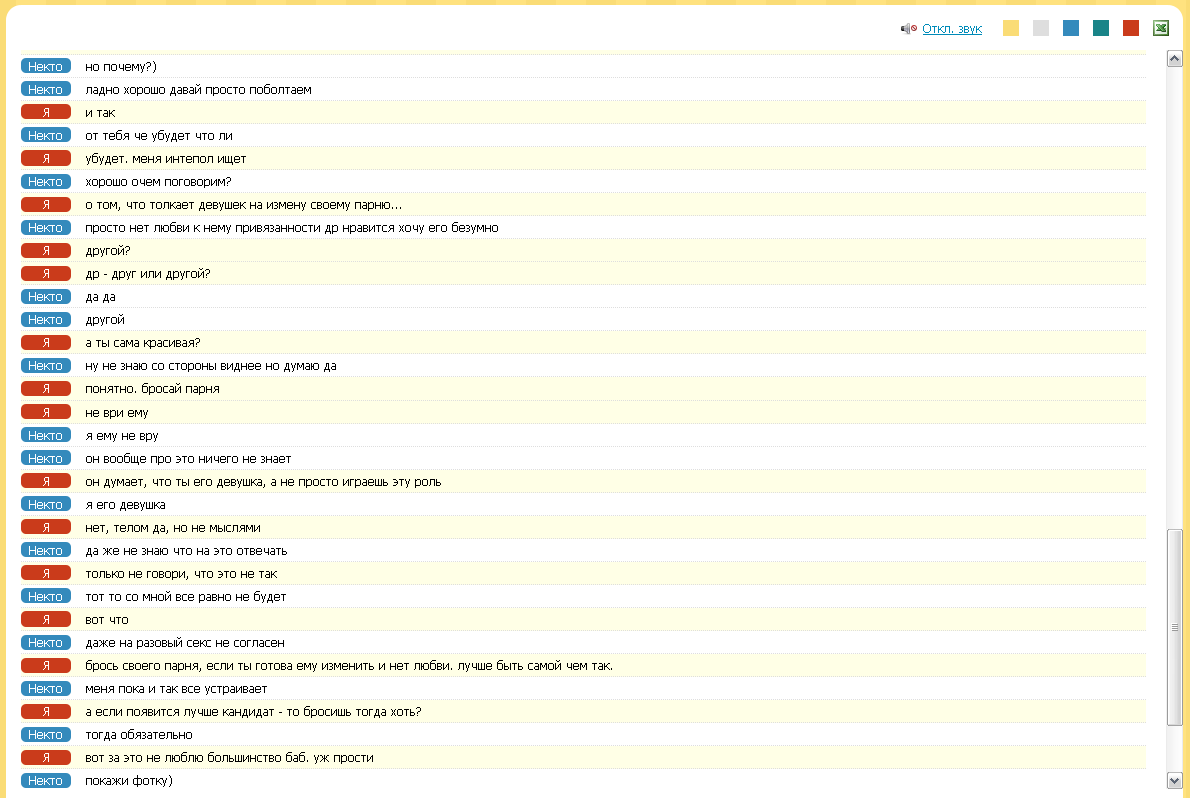This screenshot has width=1190, height=798.
Task: Select message 'но почему?)'
Action: coord(121,67)
